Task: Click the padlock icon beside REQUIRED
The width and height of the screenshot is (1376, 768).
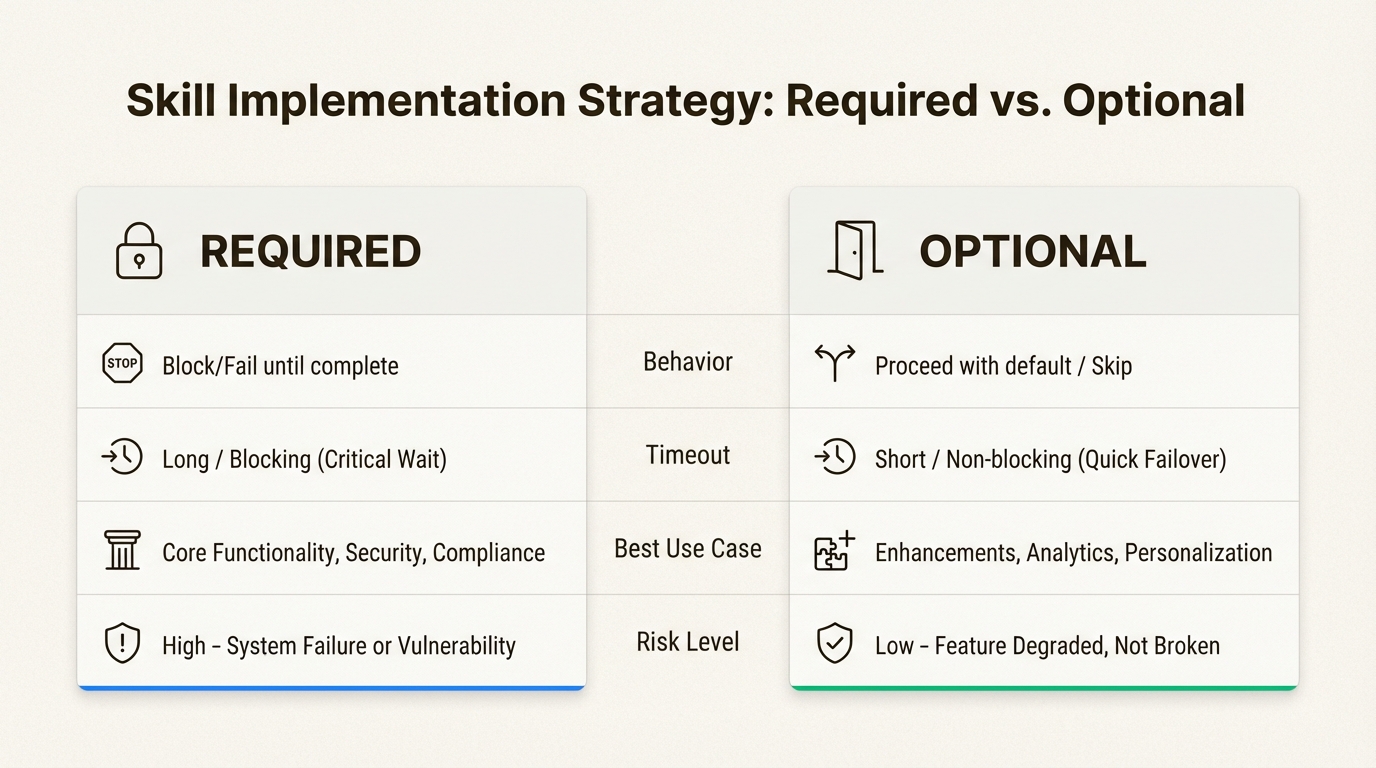Action: coord(139,251)
